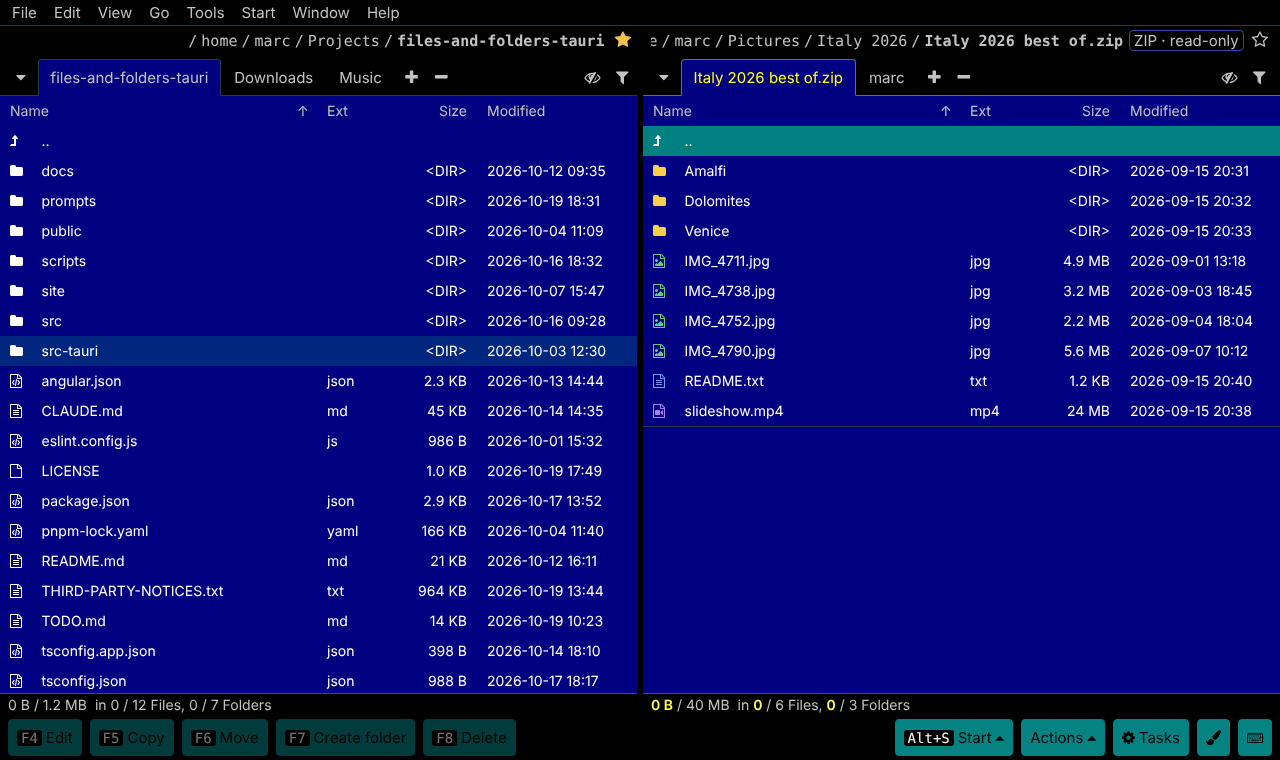The image size is (1280, 760).
Task: Add a new tab in right panel
Action: pyautogui.click(x=934, y=77)
